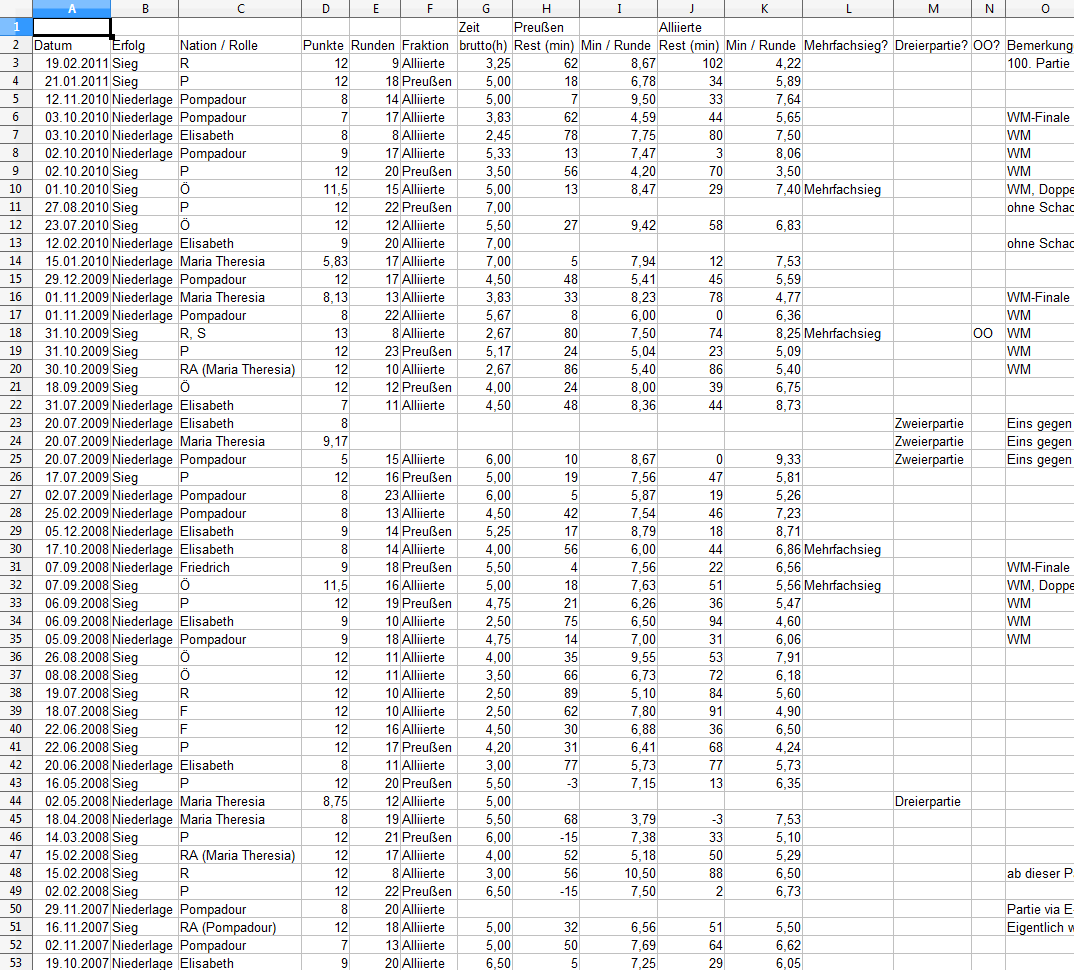Select row 44 header
This screenshot has width=1074, height=970.
[x=16, y=801]
